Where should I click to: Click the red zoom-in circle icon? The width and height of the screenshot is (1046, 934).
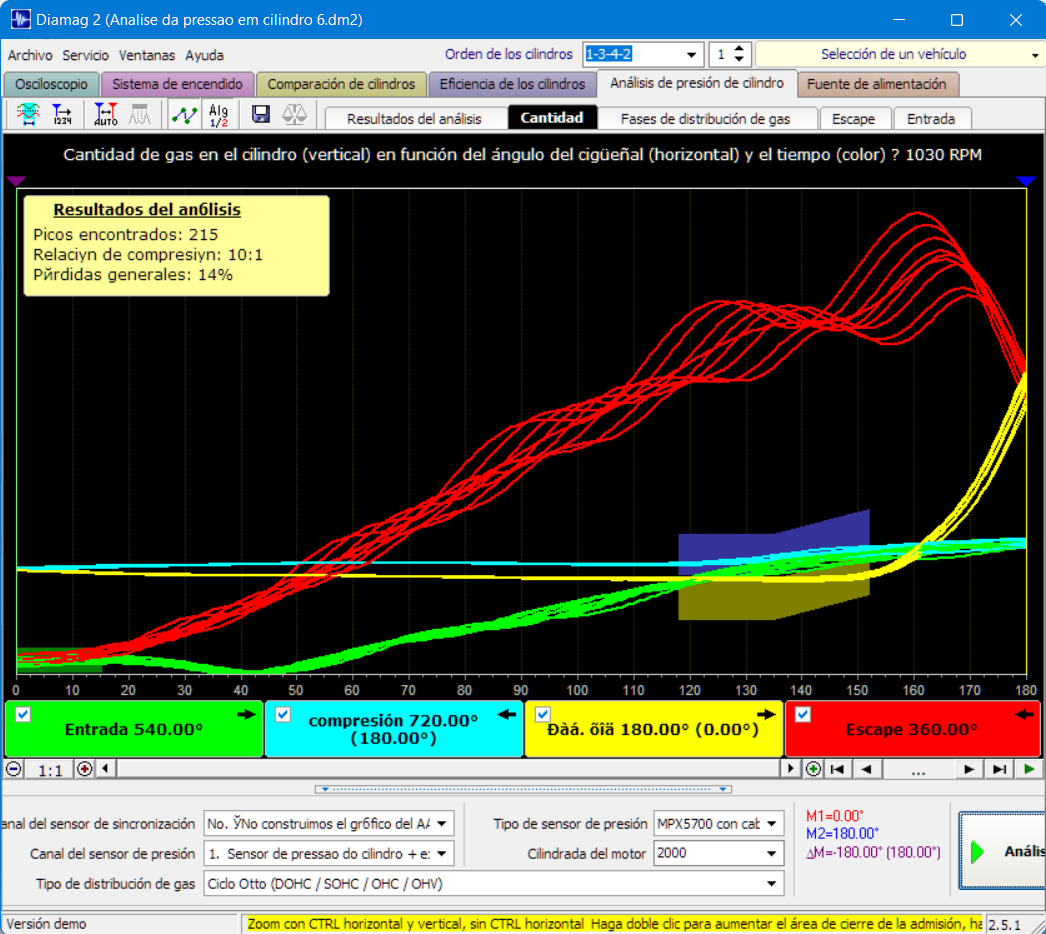(x=85, y=769)
